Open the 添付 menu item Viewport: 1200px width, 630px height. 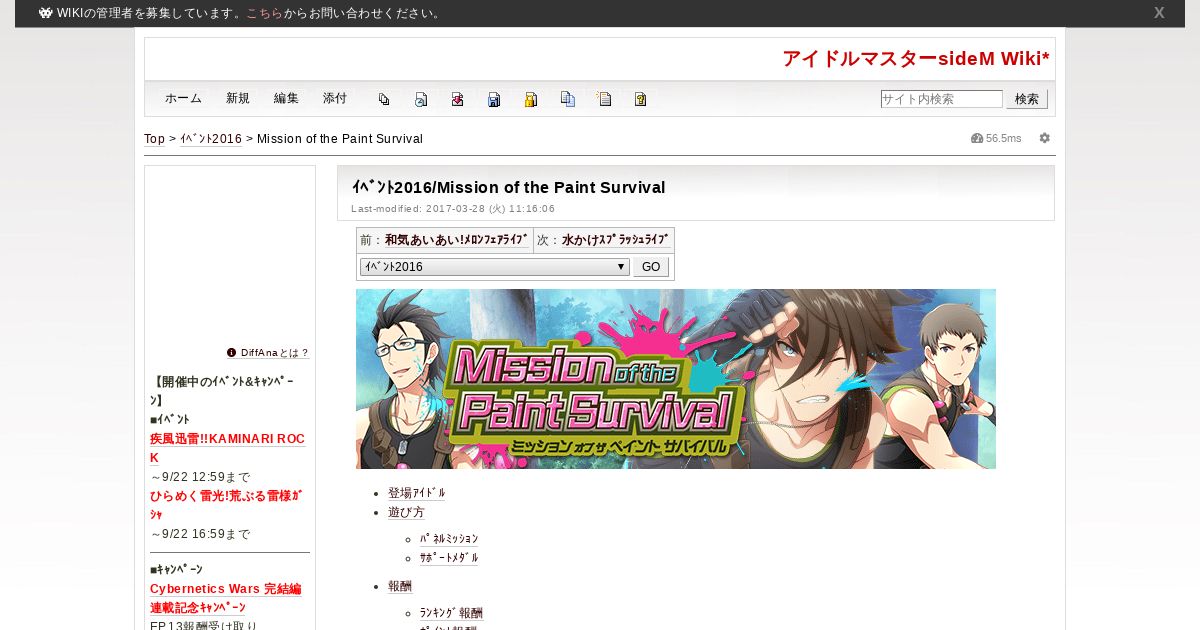(335, 99)
